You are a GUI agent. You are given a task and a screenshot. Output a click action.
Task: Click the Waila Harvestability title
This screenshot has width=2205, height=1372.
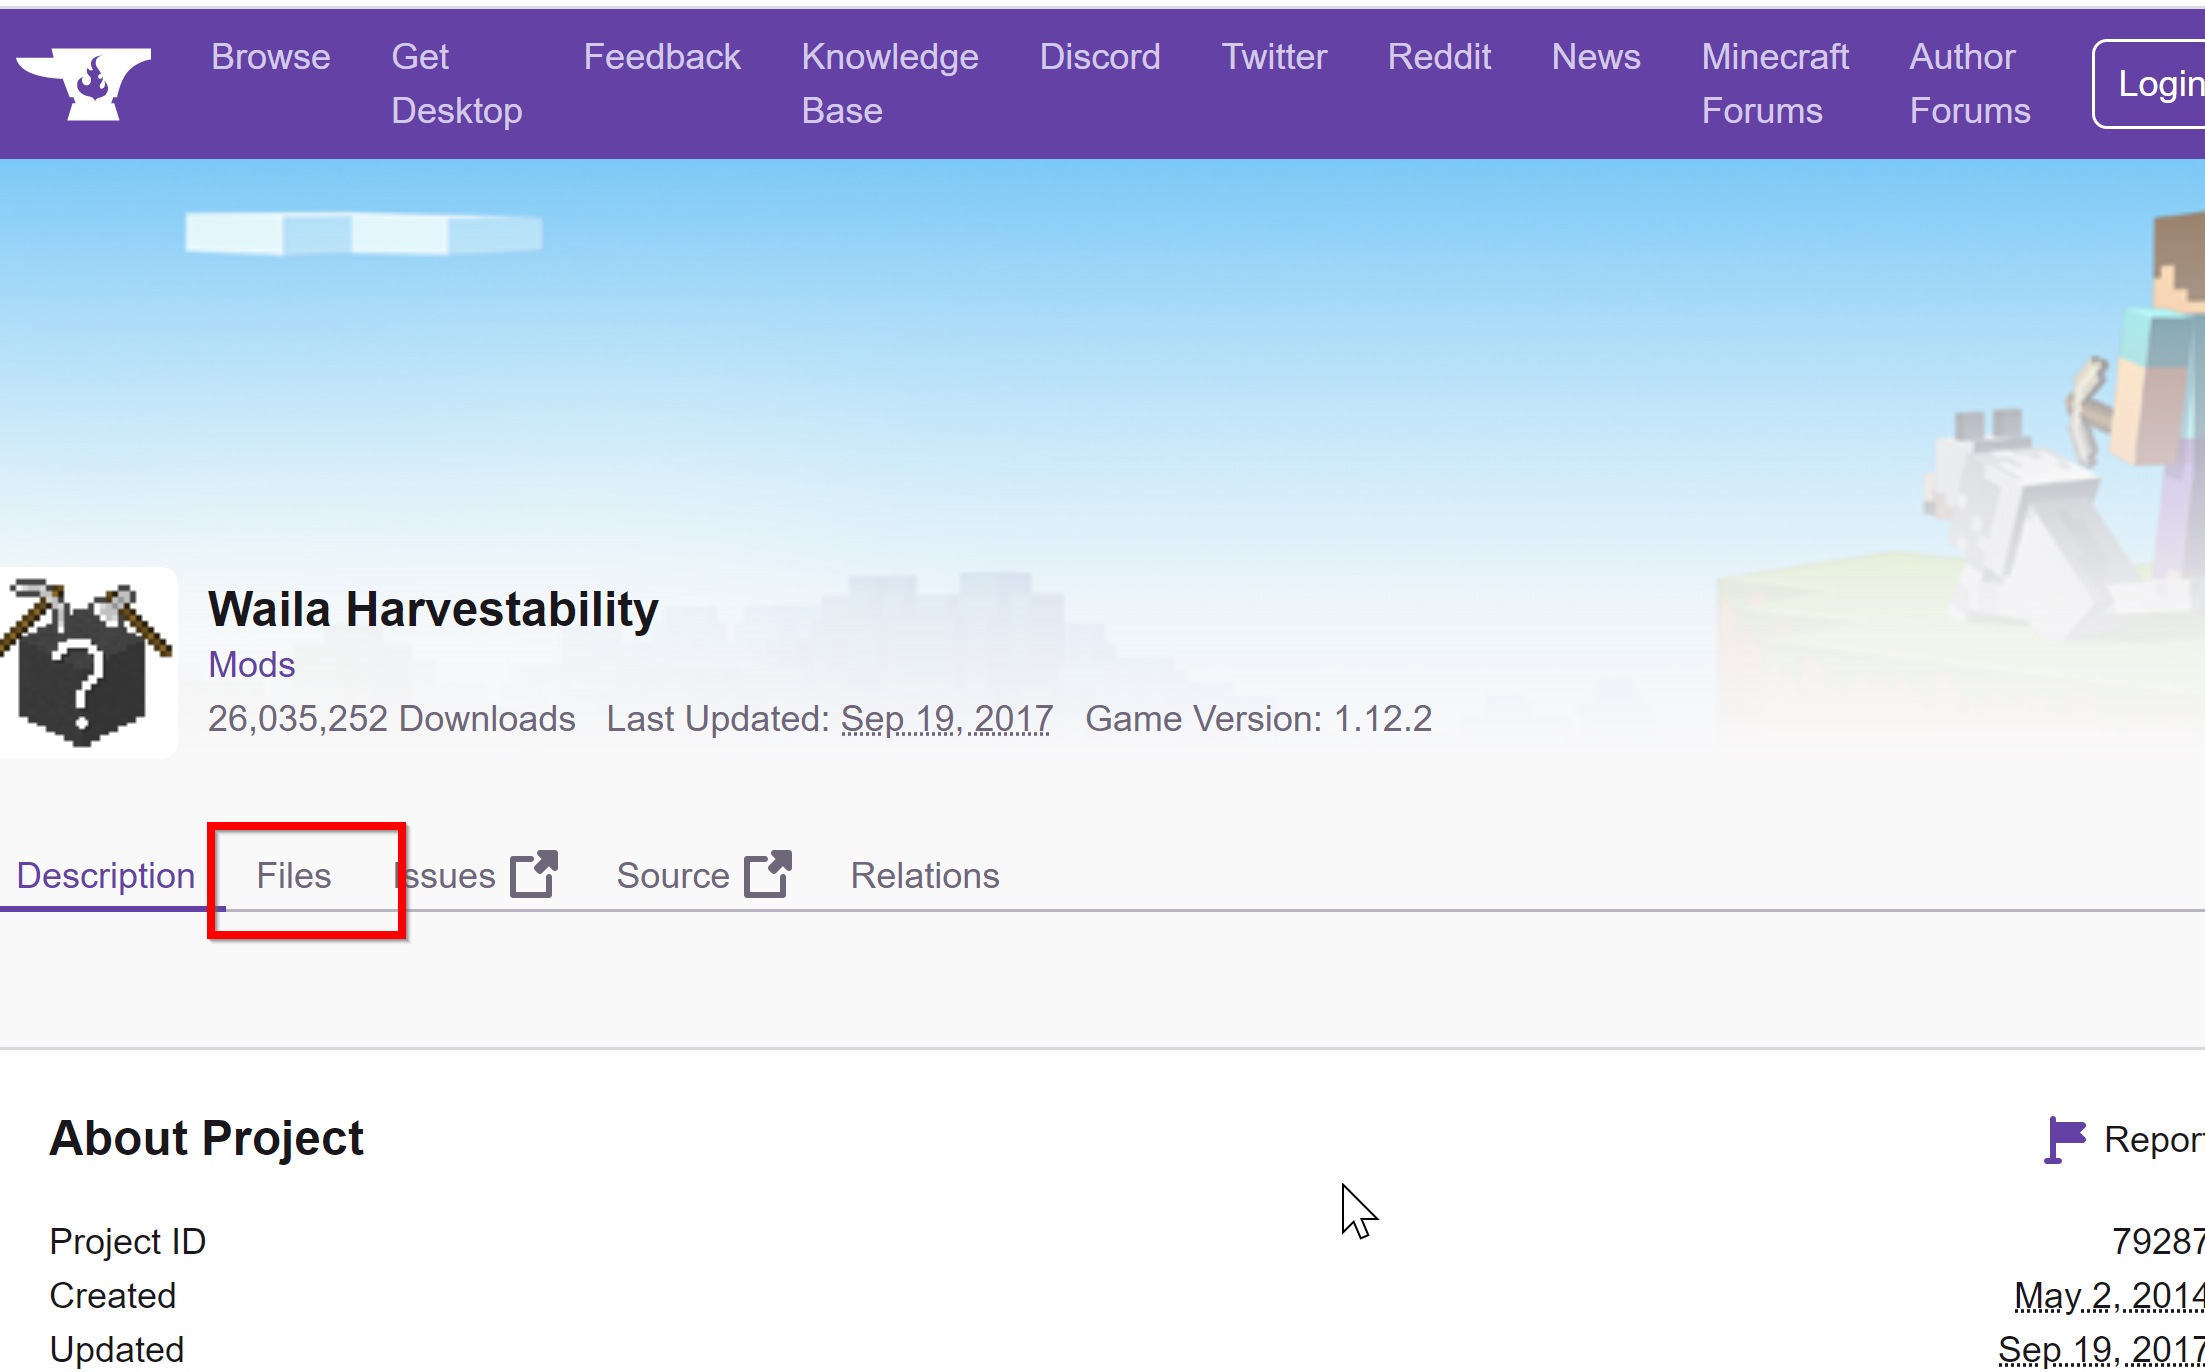coord(433,609)
